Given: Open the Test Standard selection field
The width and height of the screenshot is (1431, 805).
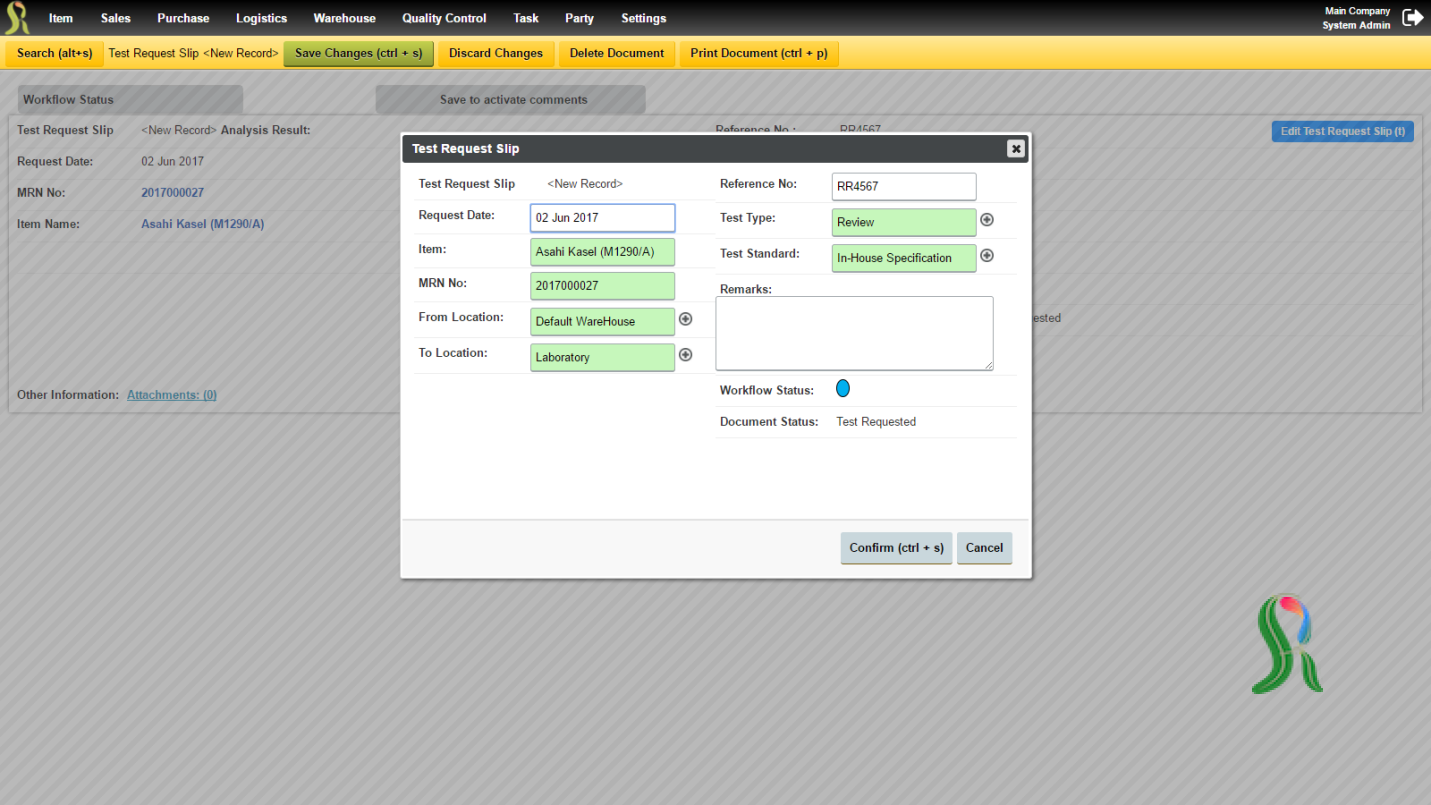Looking at the screenshot, I should (904, 258).
